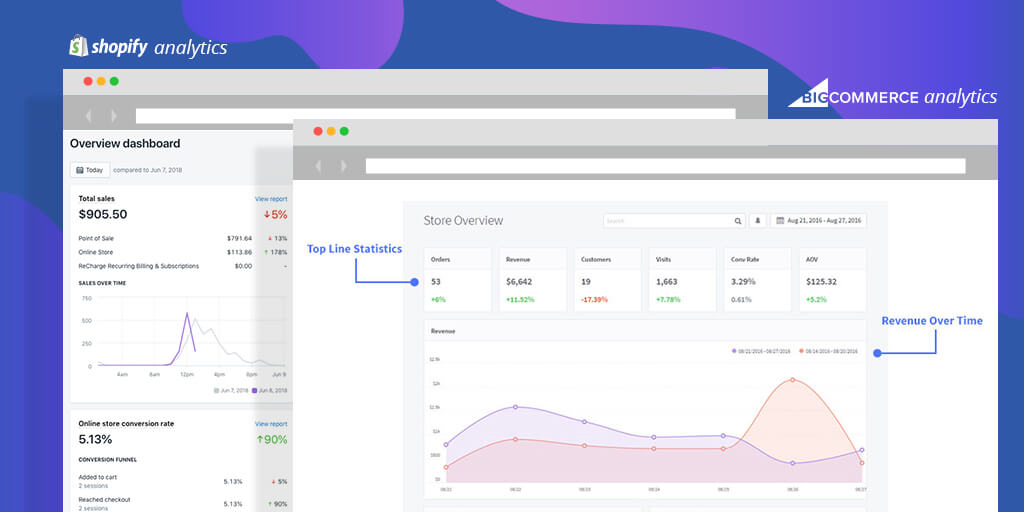Select the ReCharge Recurring Billing & Subscriptions row
Viewport: 1024px width, 512px height.
tap(183, 266)
